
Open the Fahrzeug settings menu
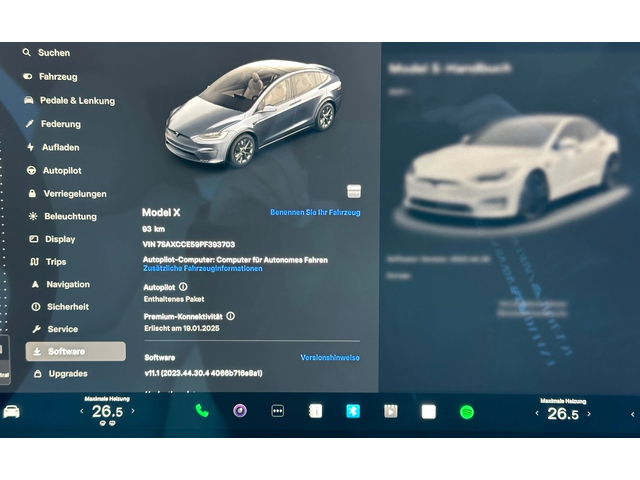coord(51,77)
